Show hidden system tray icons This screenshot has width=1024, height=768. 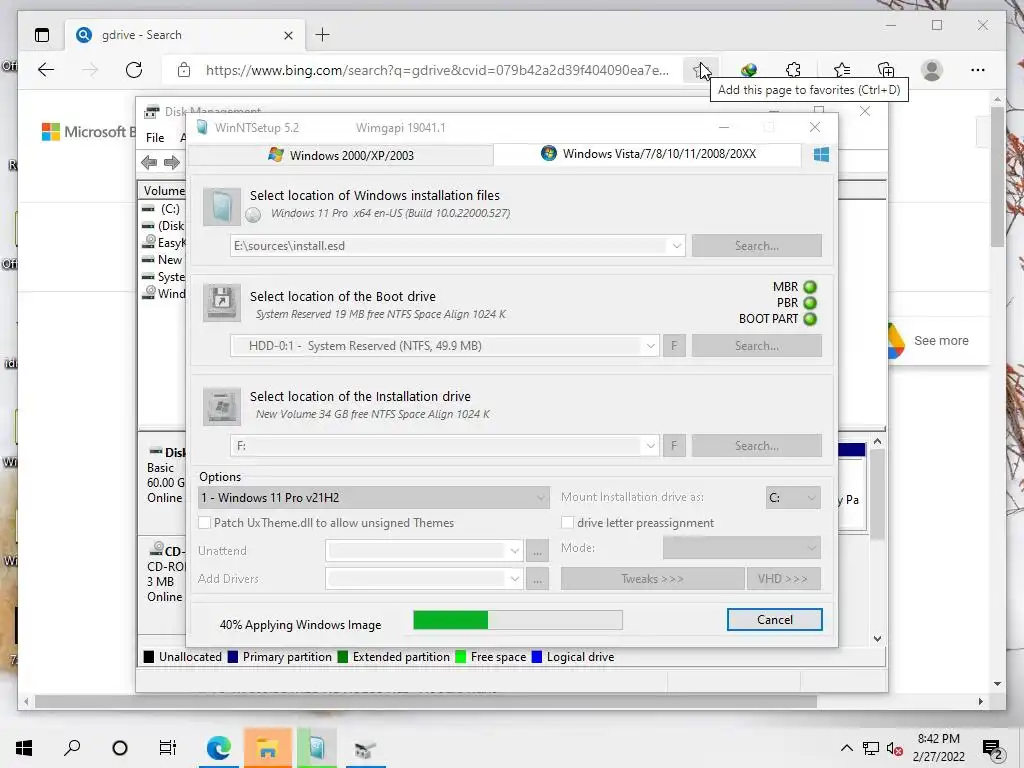(846, 748)
